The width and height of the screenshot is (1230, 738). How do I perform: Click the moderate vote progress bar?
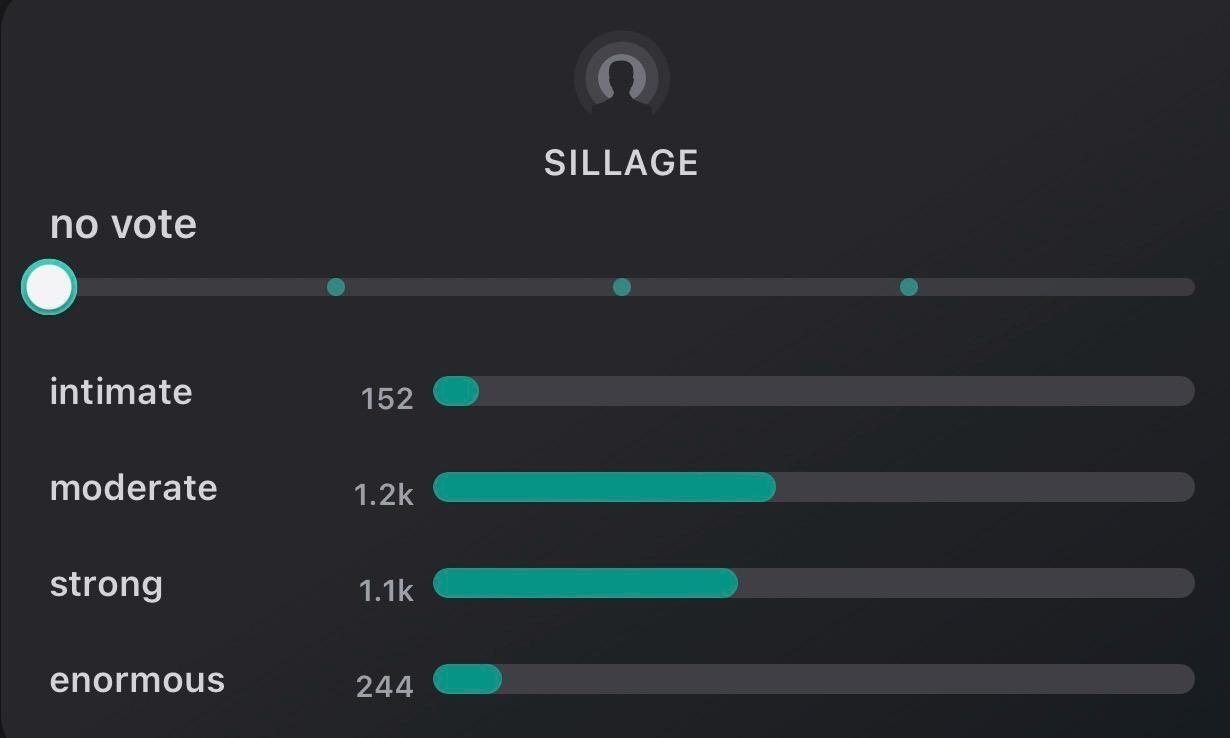pos(813,487)
